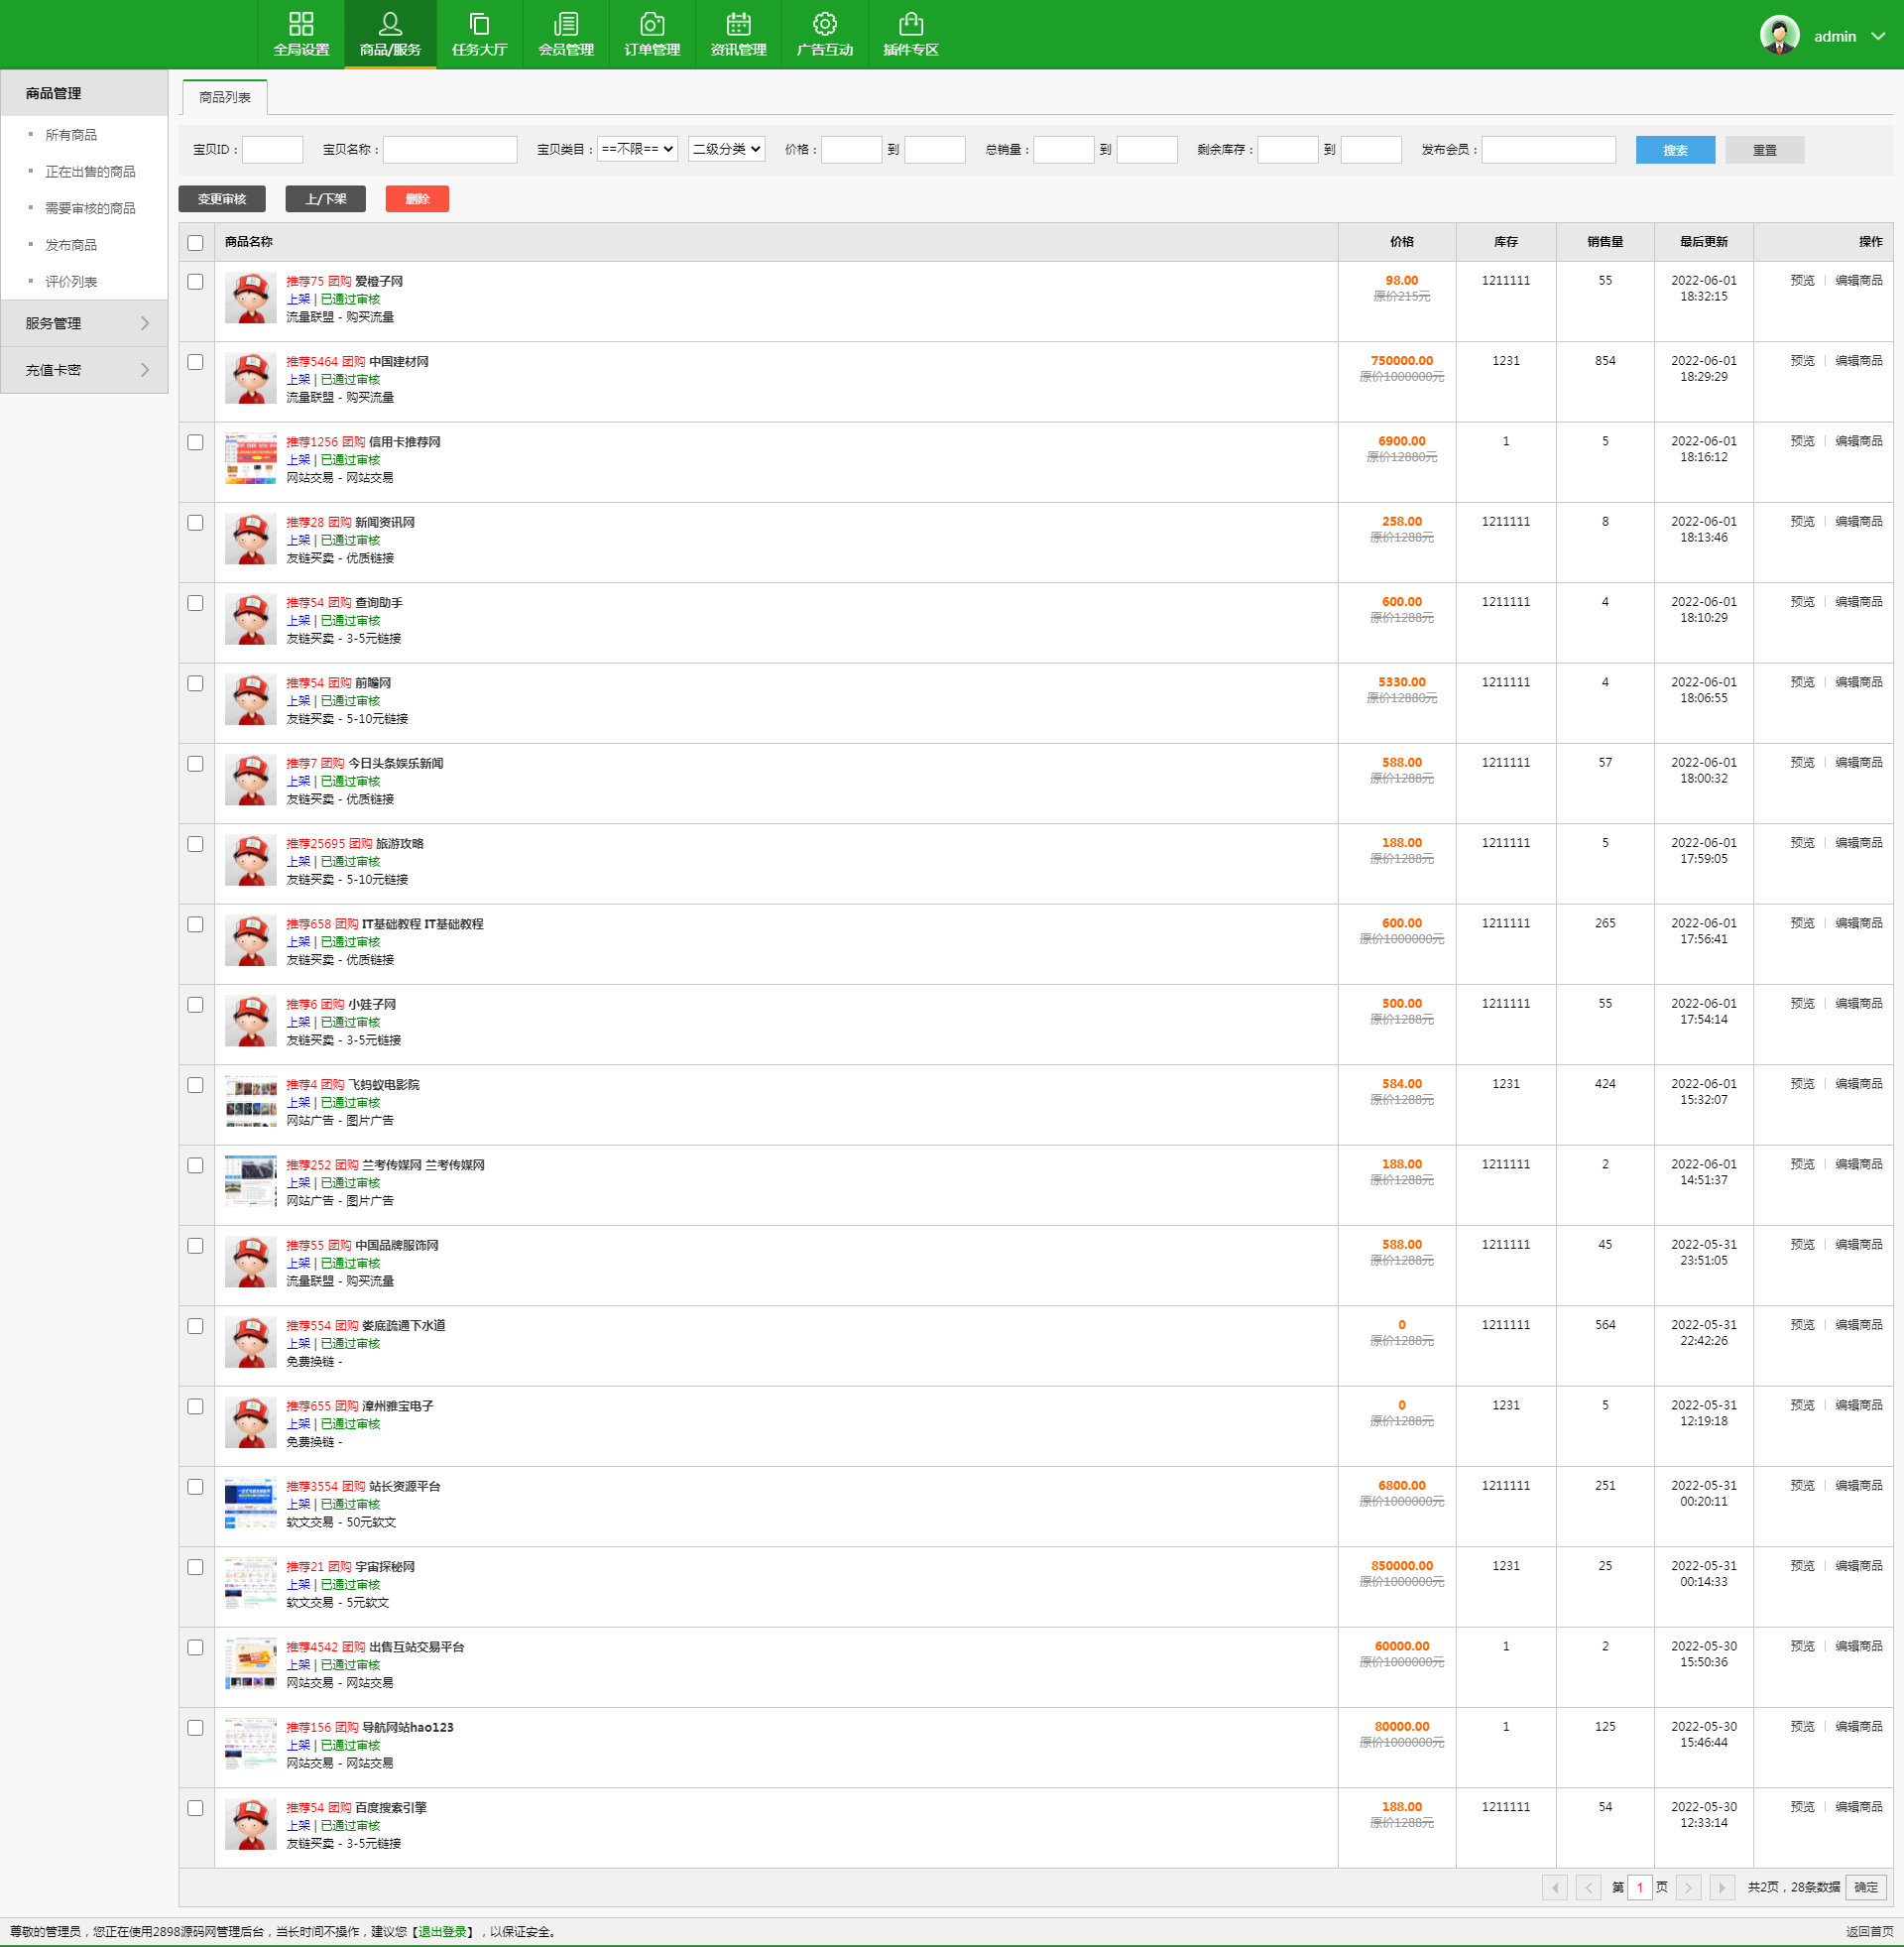1904x1947 pixels.
Task: Click the 宝贝名称 input field
Action: [449, 150]
